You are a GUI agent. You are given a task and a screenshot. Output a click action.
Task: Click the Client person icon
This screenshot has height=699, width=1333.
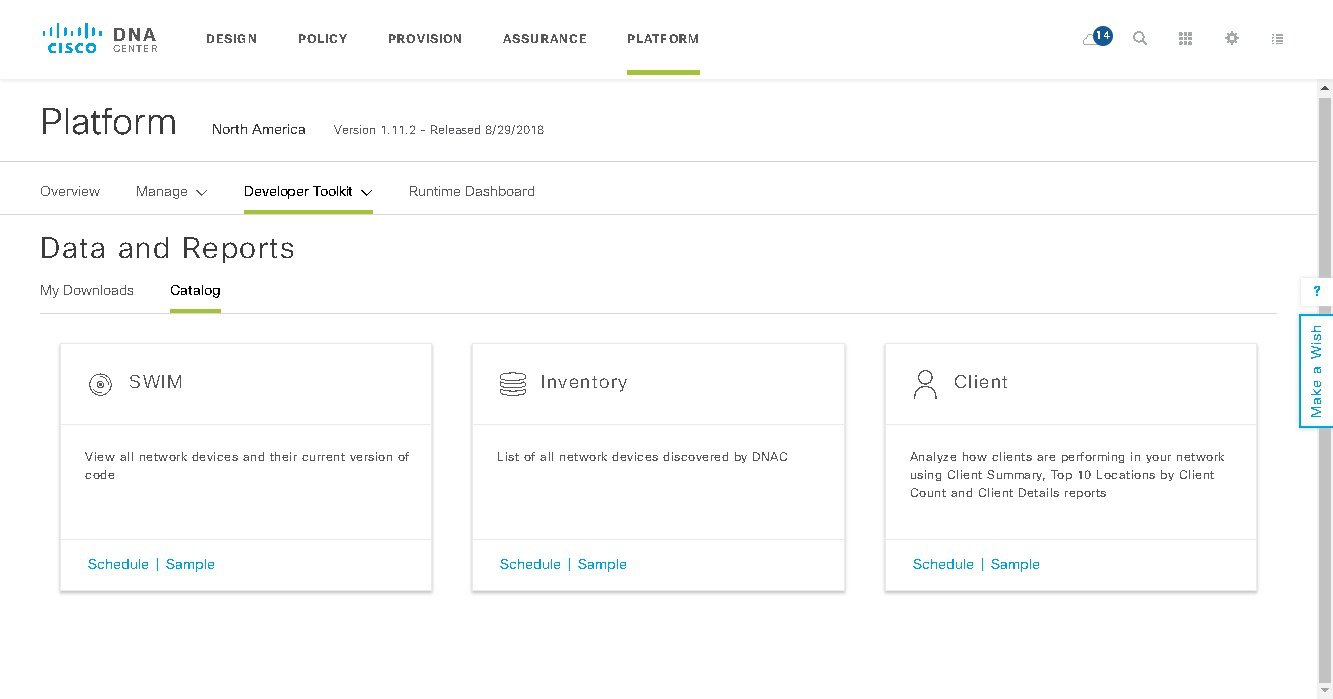pos(925,384)
